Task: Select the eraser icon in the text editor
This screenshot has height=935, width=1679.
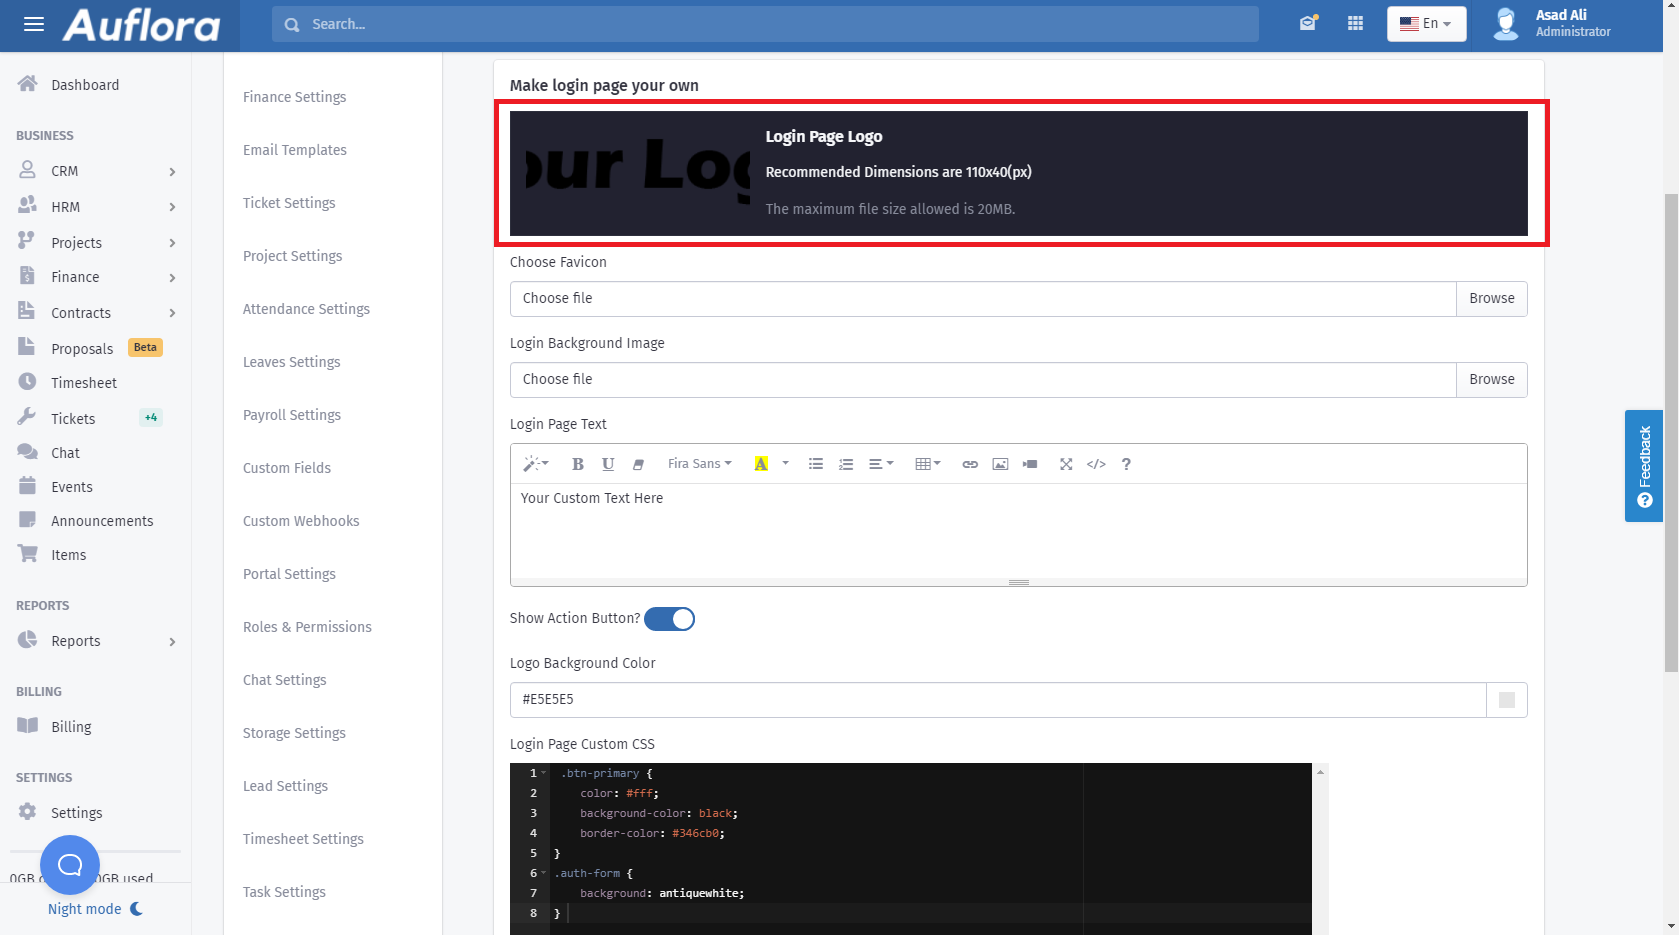Action: (x=638, y=463)
